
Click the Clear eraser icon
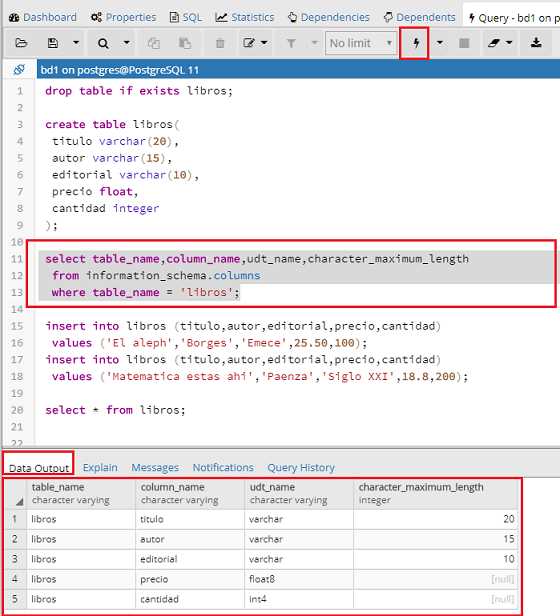(x=494, y=43)
